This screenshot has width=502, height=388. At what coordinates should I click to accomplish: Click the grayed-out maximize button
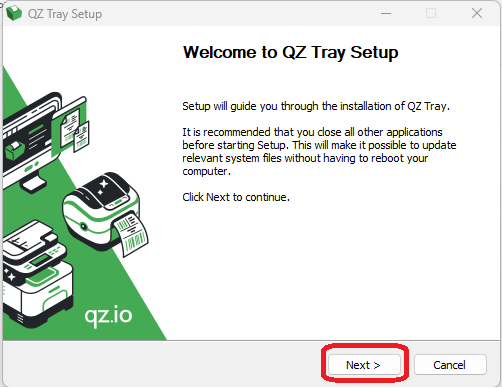click(431, 13)
